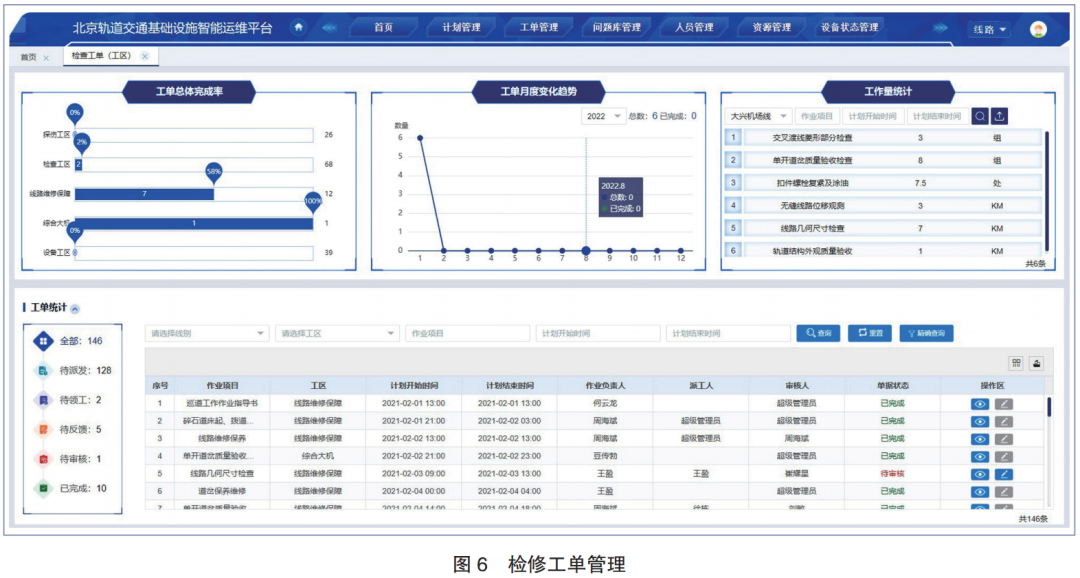Click the edit icon for 轨道几何尺寸检查 row
The width and height of the screenshot is (1080, 578).
pos(1005,473)
